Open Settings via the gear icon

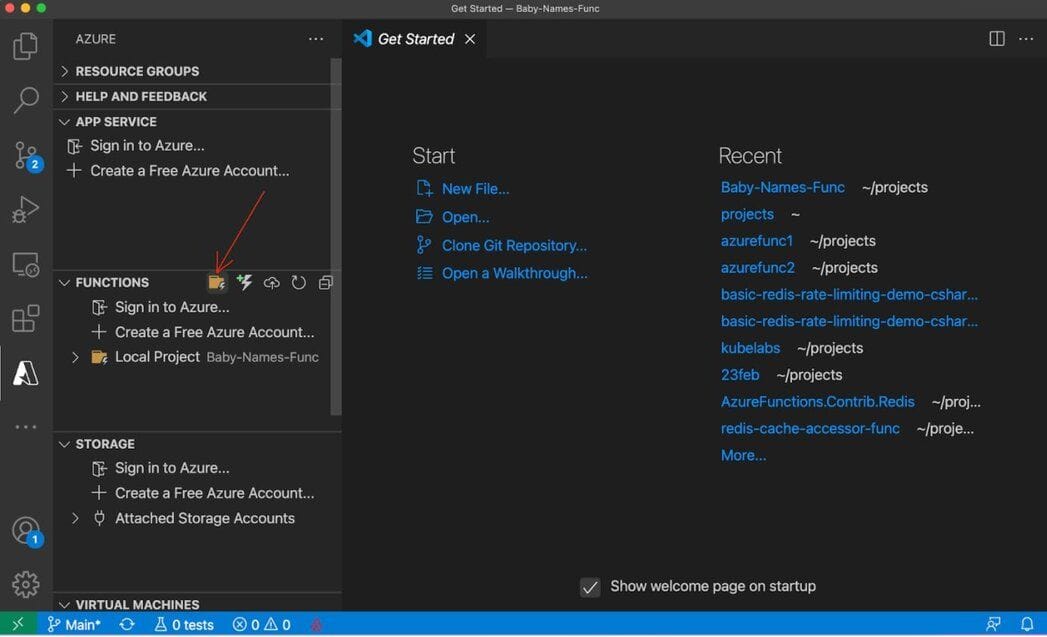point(26,585)
